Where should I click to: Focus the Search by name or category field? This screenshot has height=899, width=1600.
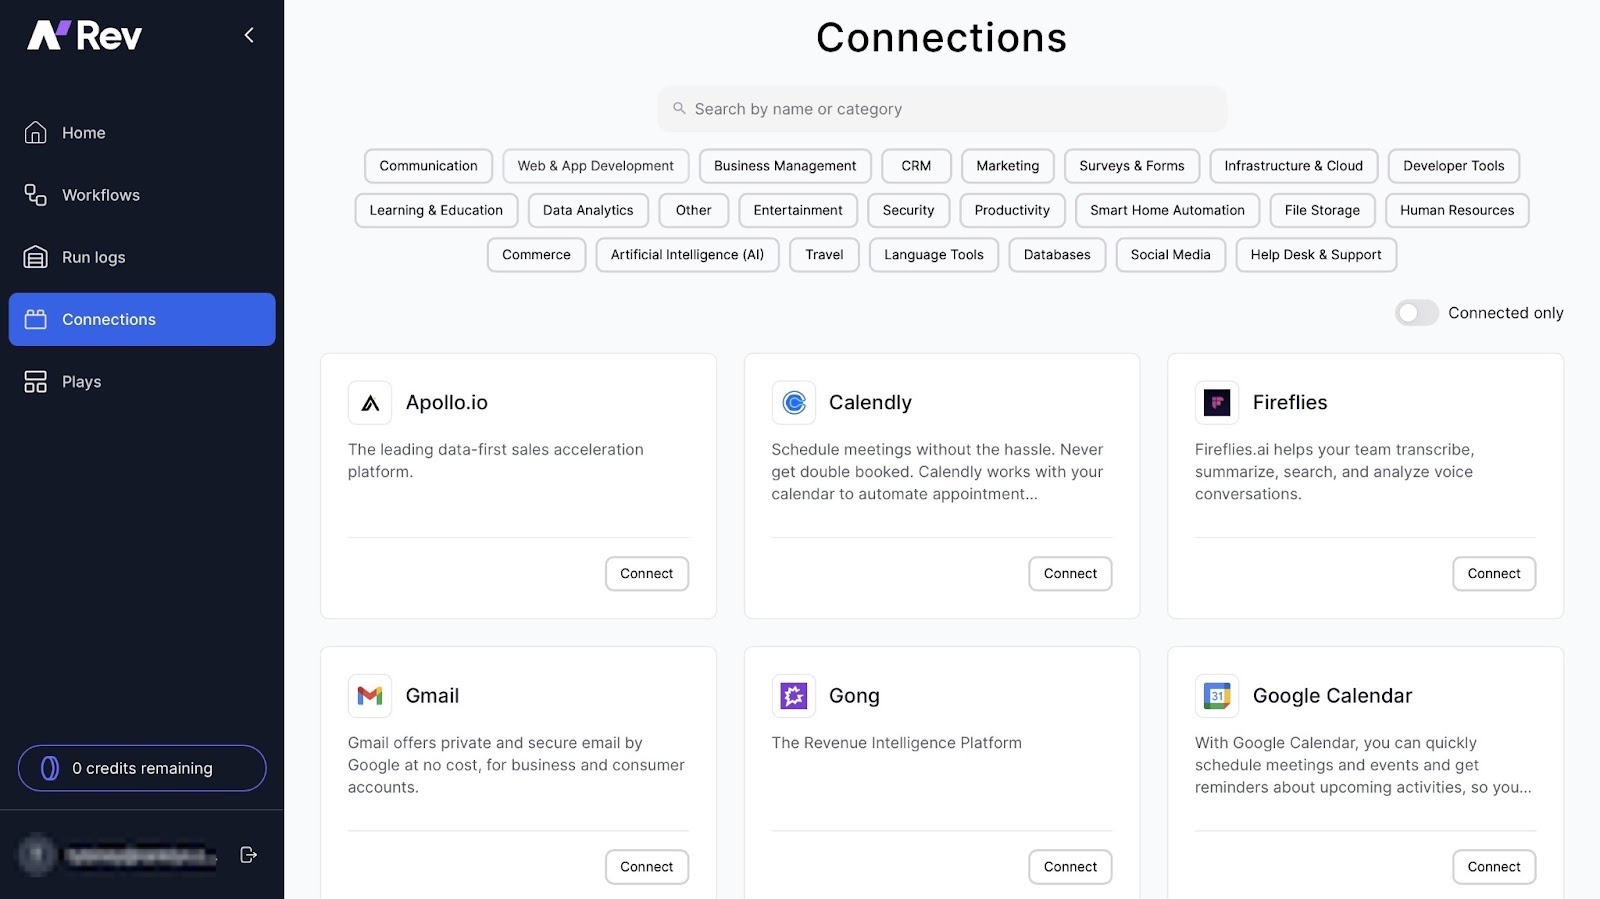pos(942,109)
